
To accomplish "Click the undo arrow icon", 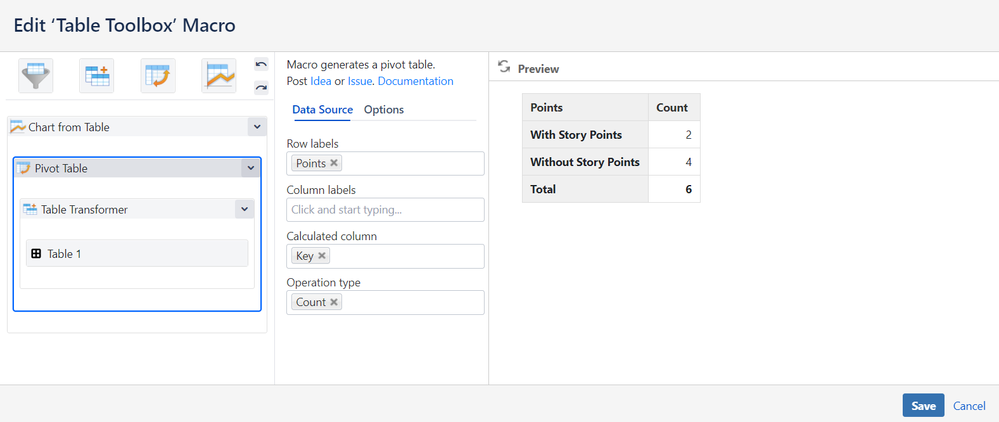I will click(x=261, y=65).
